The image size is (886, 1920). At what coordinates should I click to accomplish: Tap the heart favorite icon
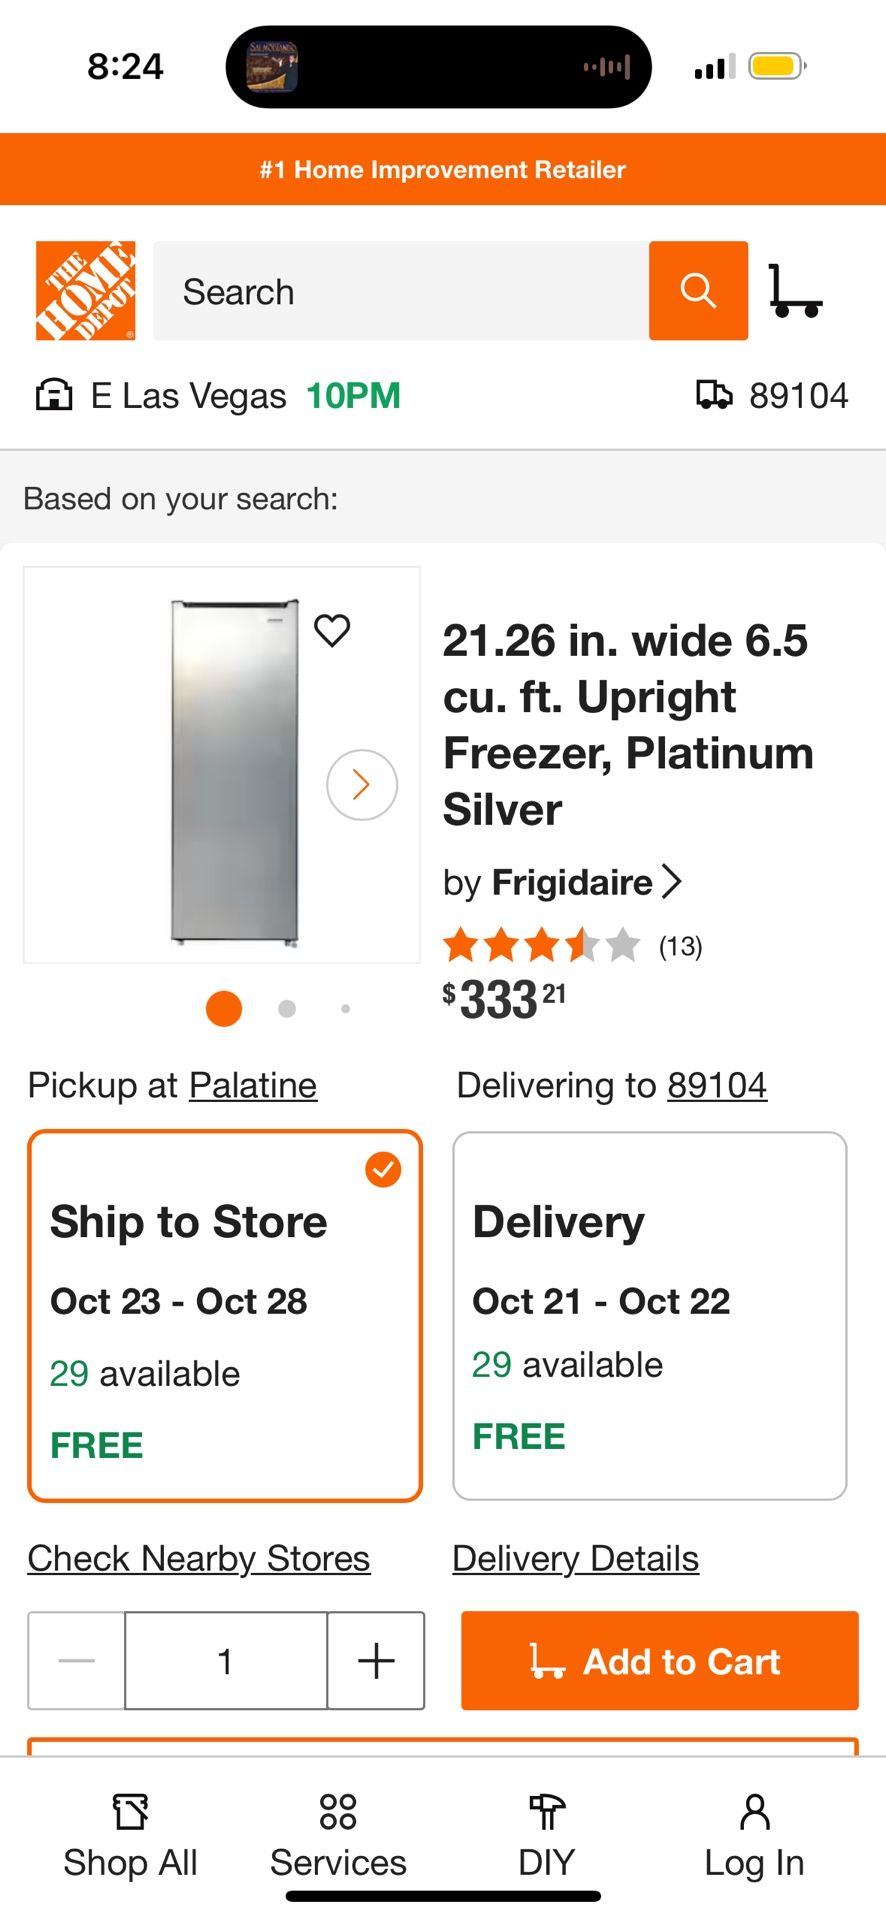point(332,631)
